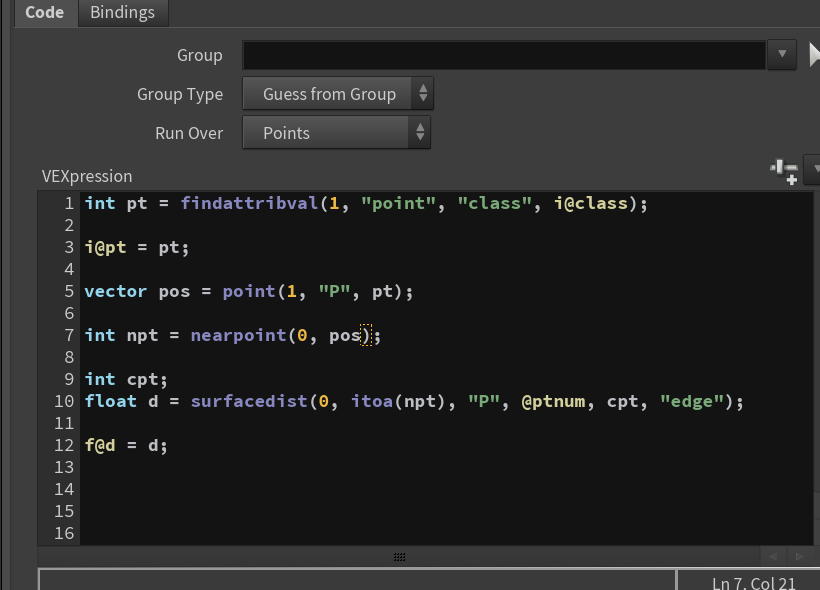Click 'nearpoint' in line 7
The width and height of the screenshot is (820, 590).
tap(238, 335)
